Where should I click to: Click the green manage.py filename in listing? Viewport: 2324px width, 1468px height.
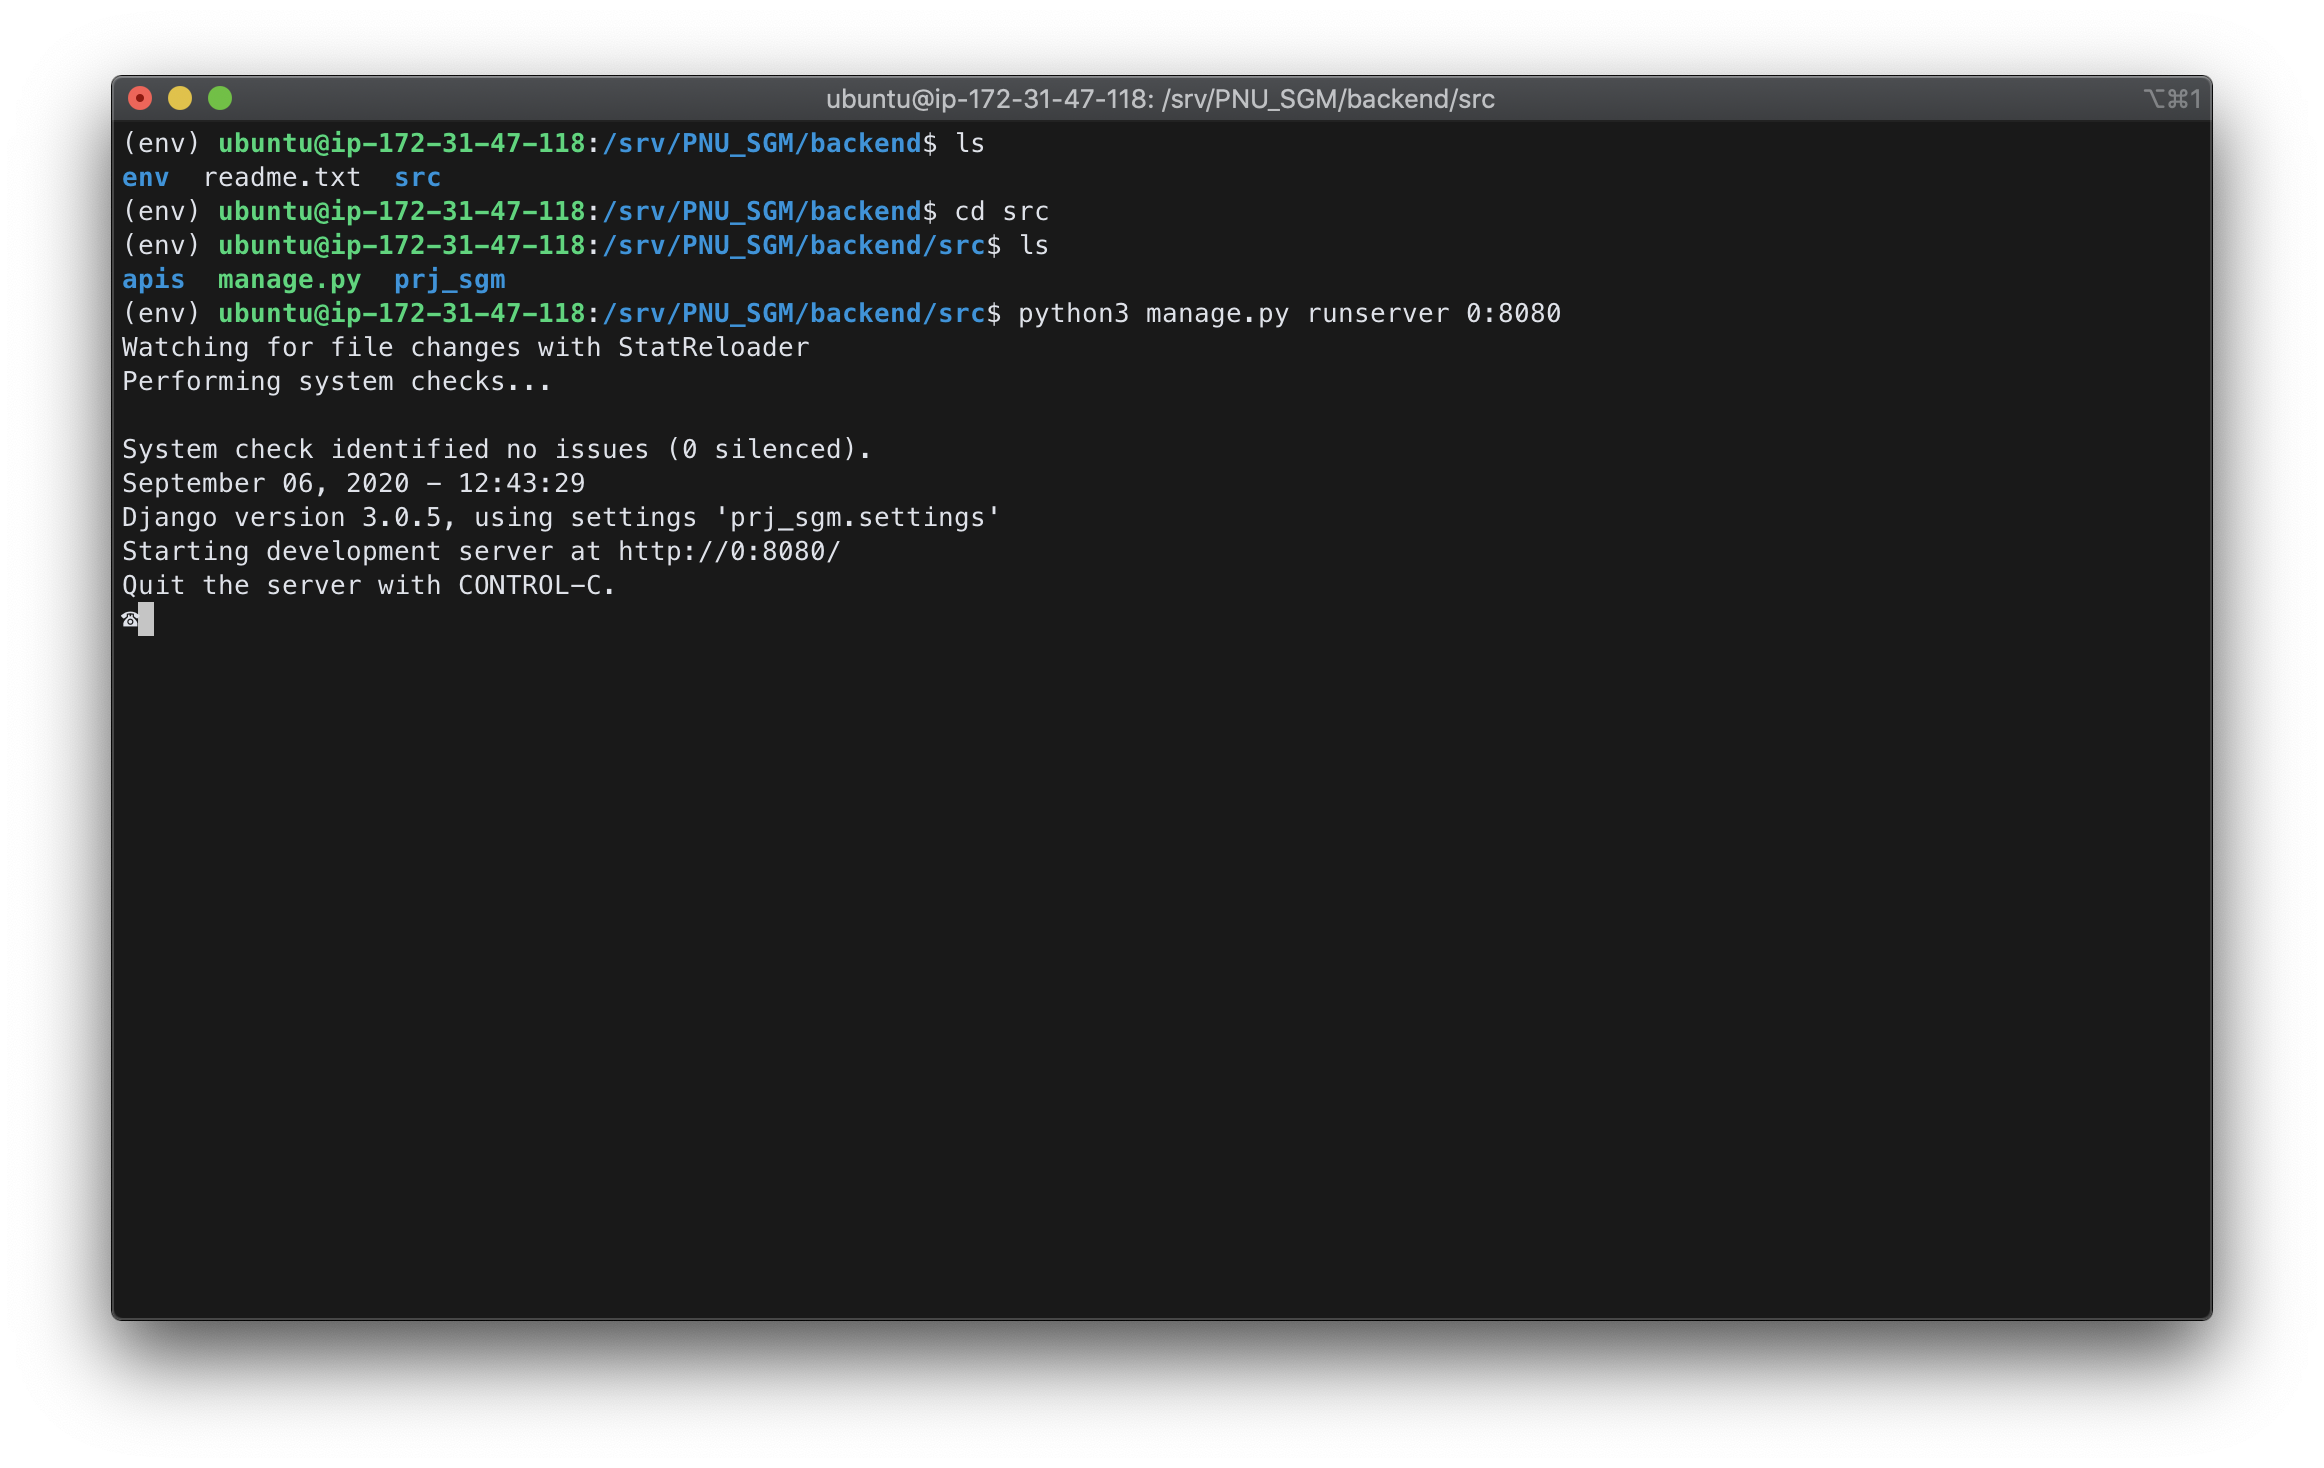click(289, 279)
